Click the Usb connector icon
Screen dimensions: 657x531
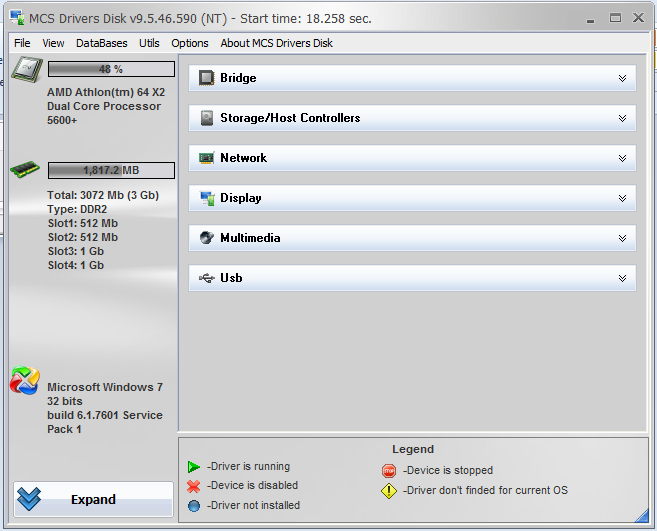point(207,278)
